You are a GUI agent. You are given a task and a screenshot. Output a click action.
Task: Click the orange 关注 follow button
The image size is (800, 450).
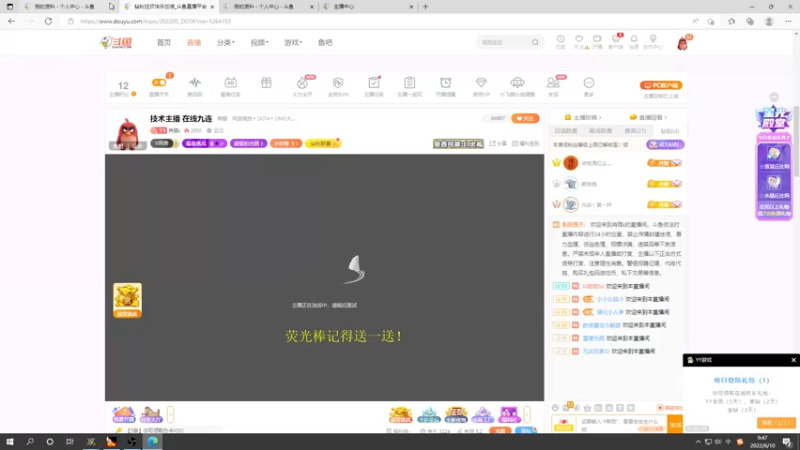[x=525, y=118]
